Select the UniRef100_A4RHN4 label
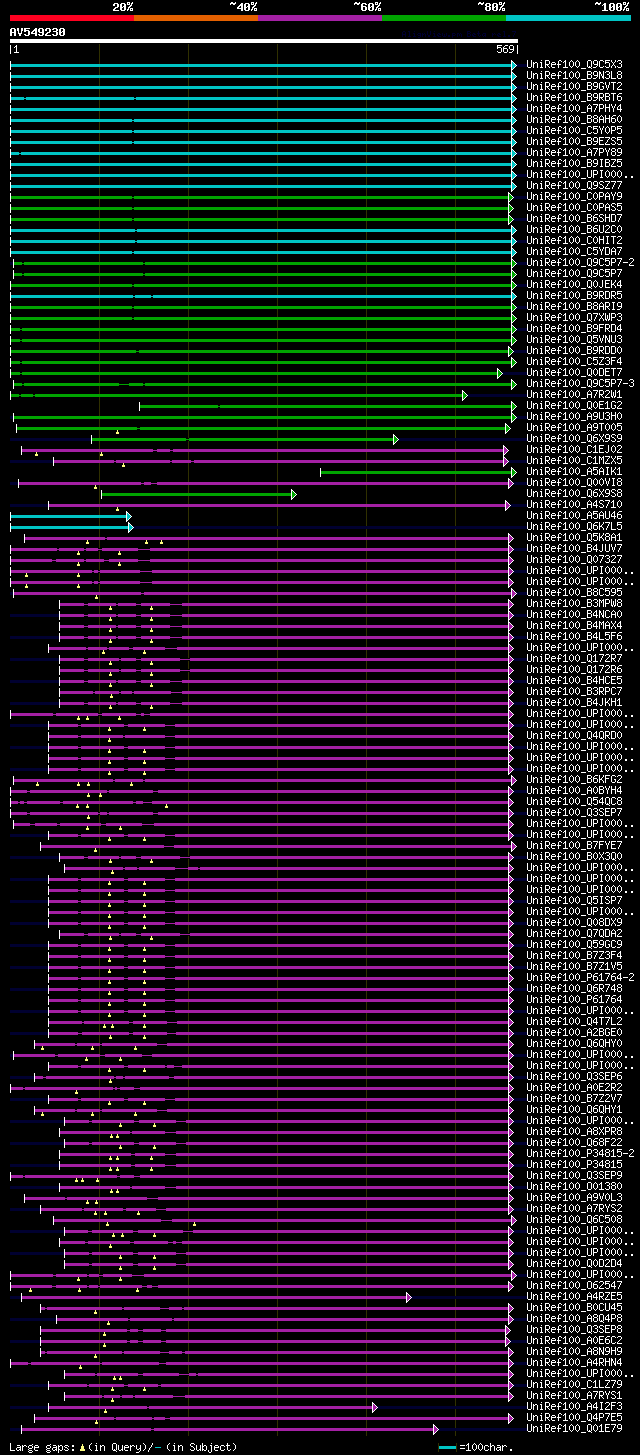 [x=574, y=1362]
